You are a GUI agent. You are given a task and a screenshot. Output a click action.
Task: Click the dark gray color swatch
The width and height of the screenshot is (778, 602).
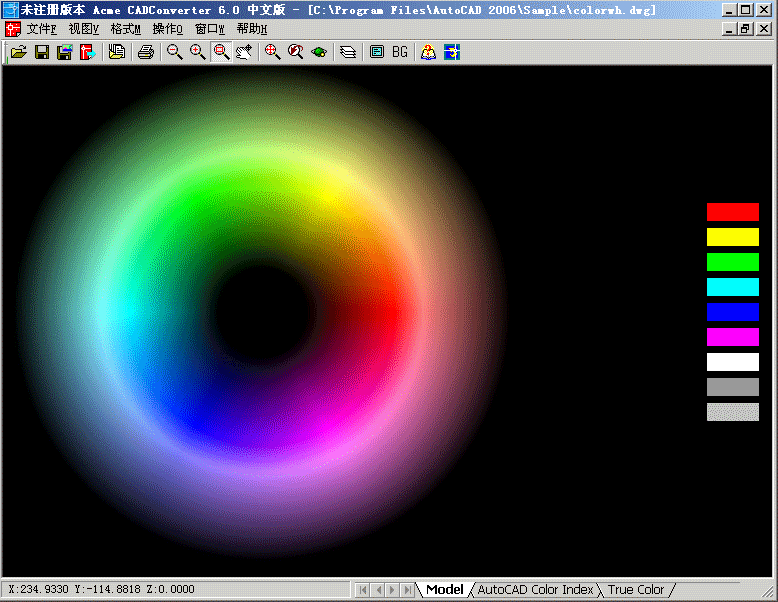733,387
